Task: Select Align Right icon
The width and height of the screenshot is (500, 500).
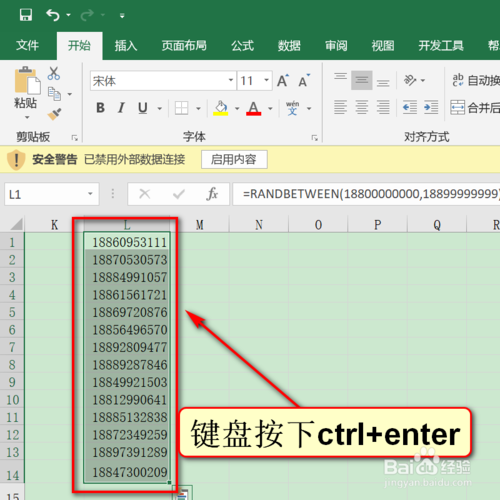Action: point(383,107)
